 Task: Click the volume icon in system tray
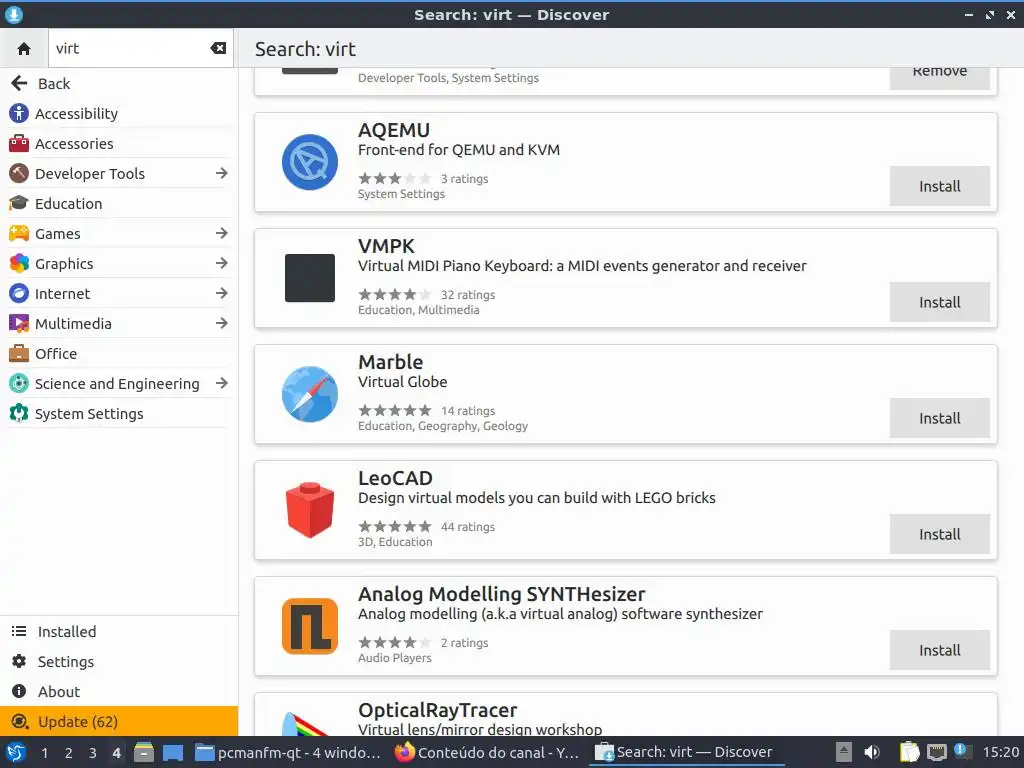click(x=872, y=752)
